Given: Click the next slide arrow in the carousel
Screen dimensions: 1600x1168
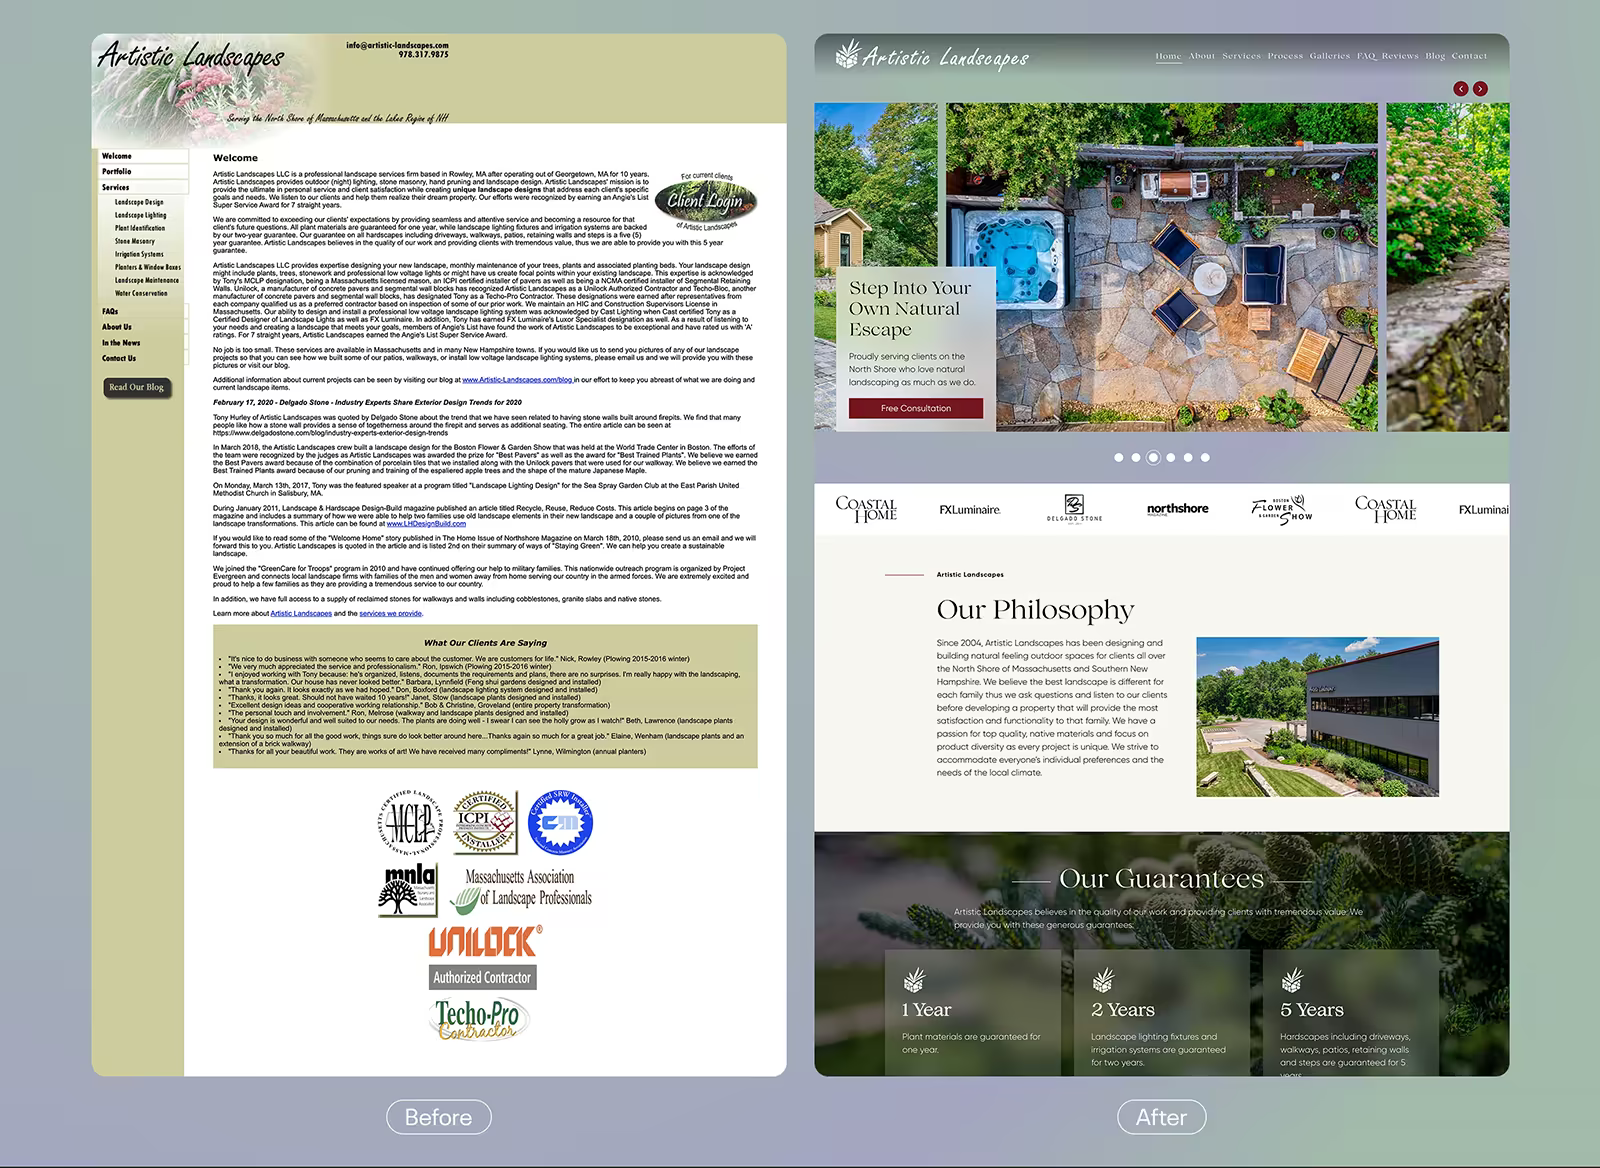Looking at the screenshot, I should click(x=1480, y=89).
